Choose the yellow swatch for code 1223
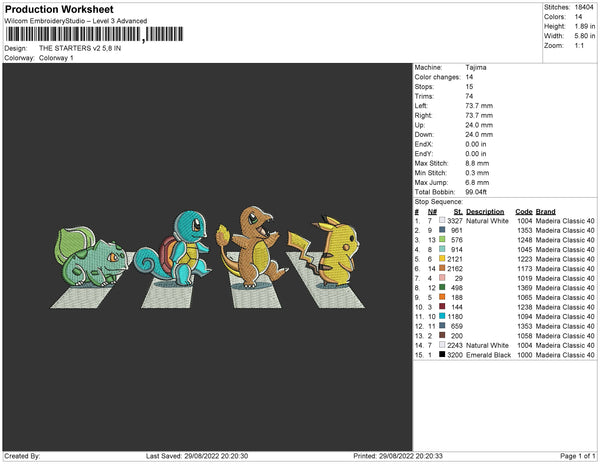This screenshot has width=600, height=464. (x=442, y=259)
